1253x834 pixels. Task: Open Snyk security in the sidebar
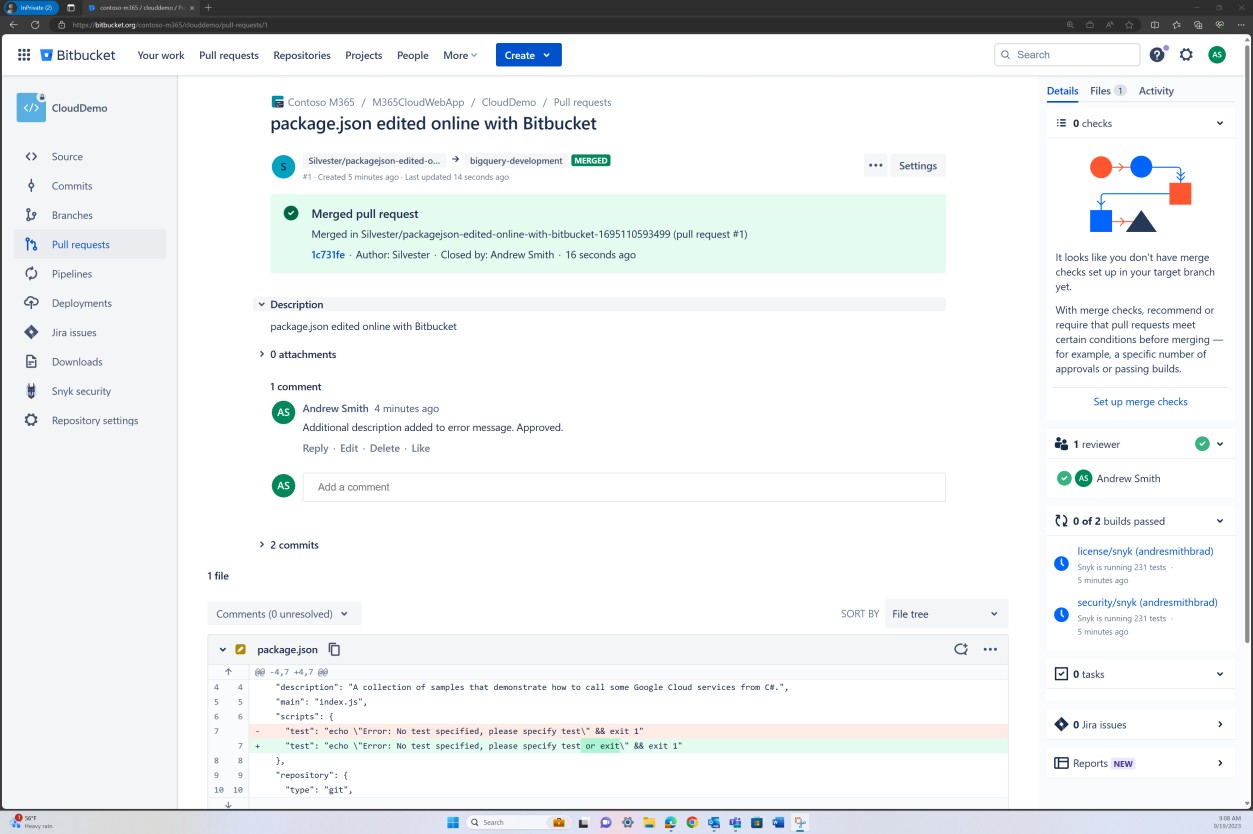[x=80, y=390]
